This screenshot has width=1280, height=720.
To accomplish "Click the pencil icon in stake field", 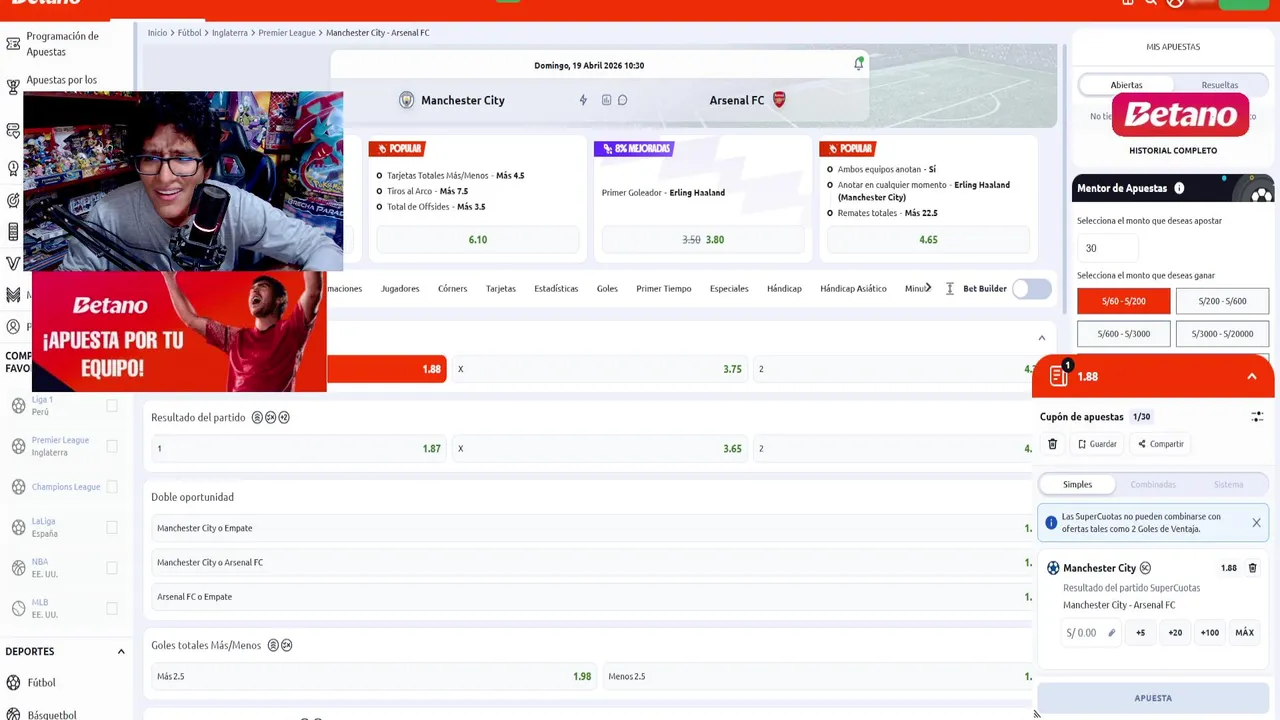I will pyautogui.click(x=1111, y=633).
